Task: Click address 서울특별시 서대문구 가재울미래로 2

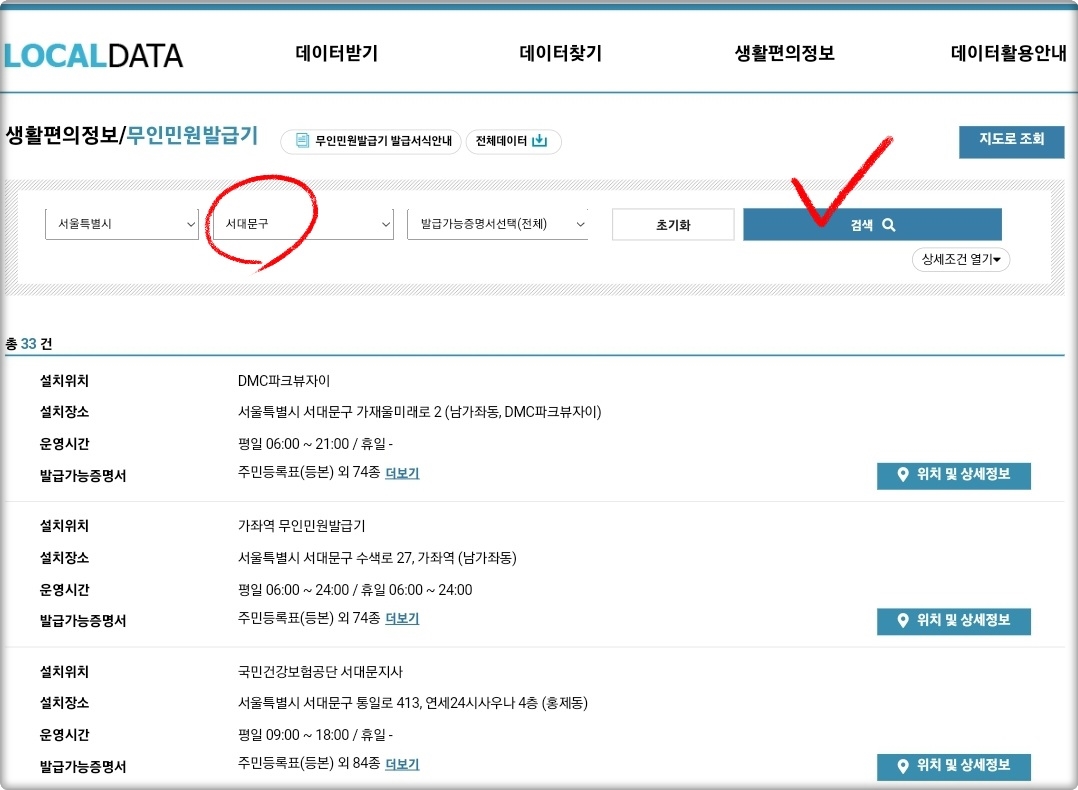Action: pos(419,412)
